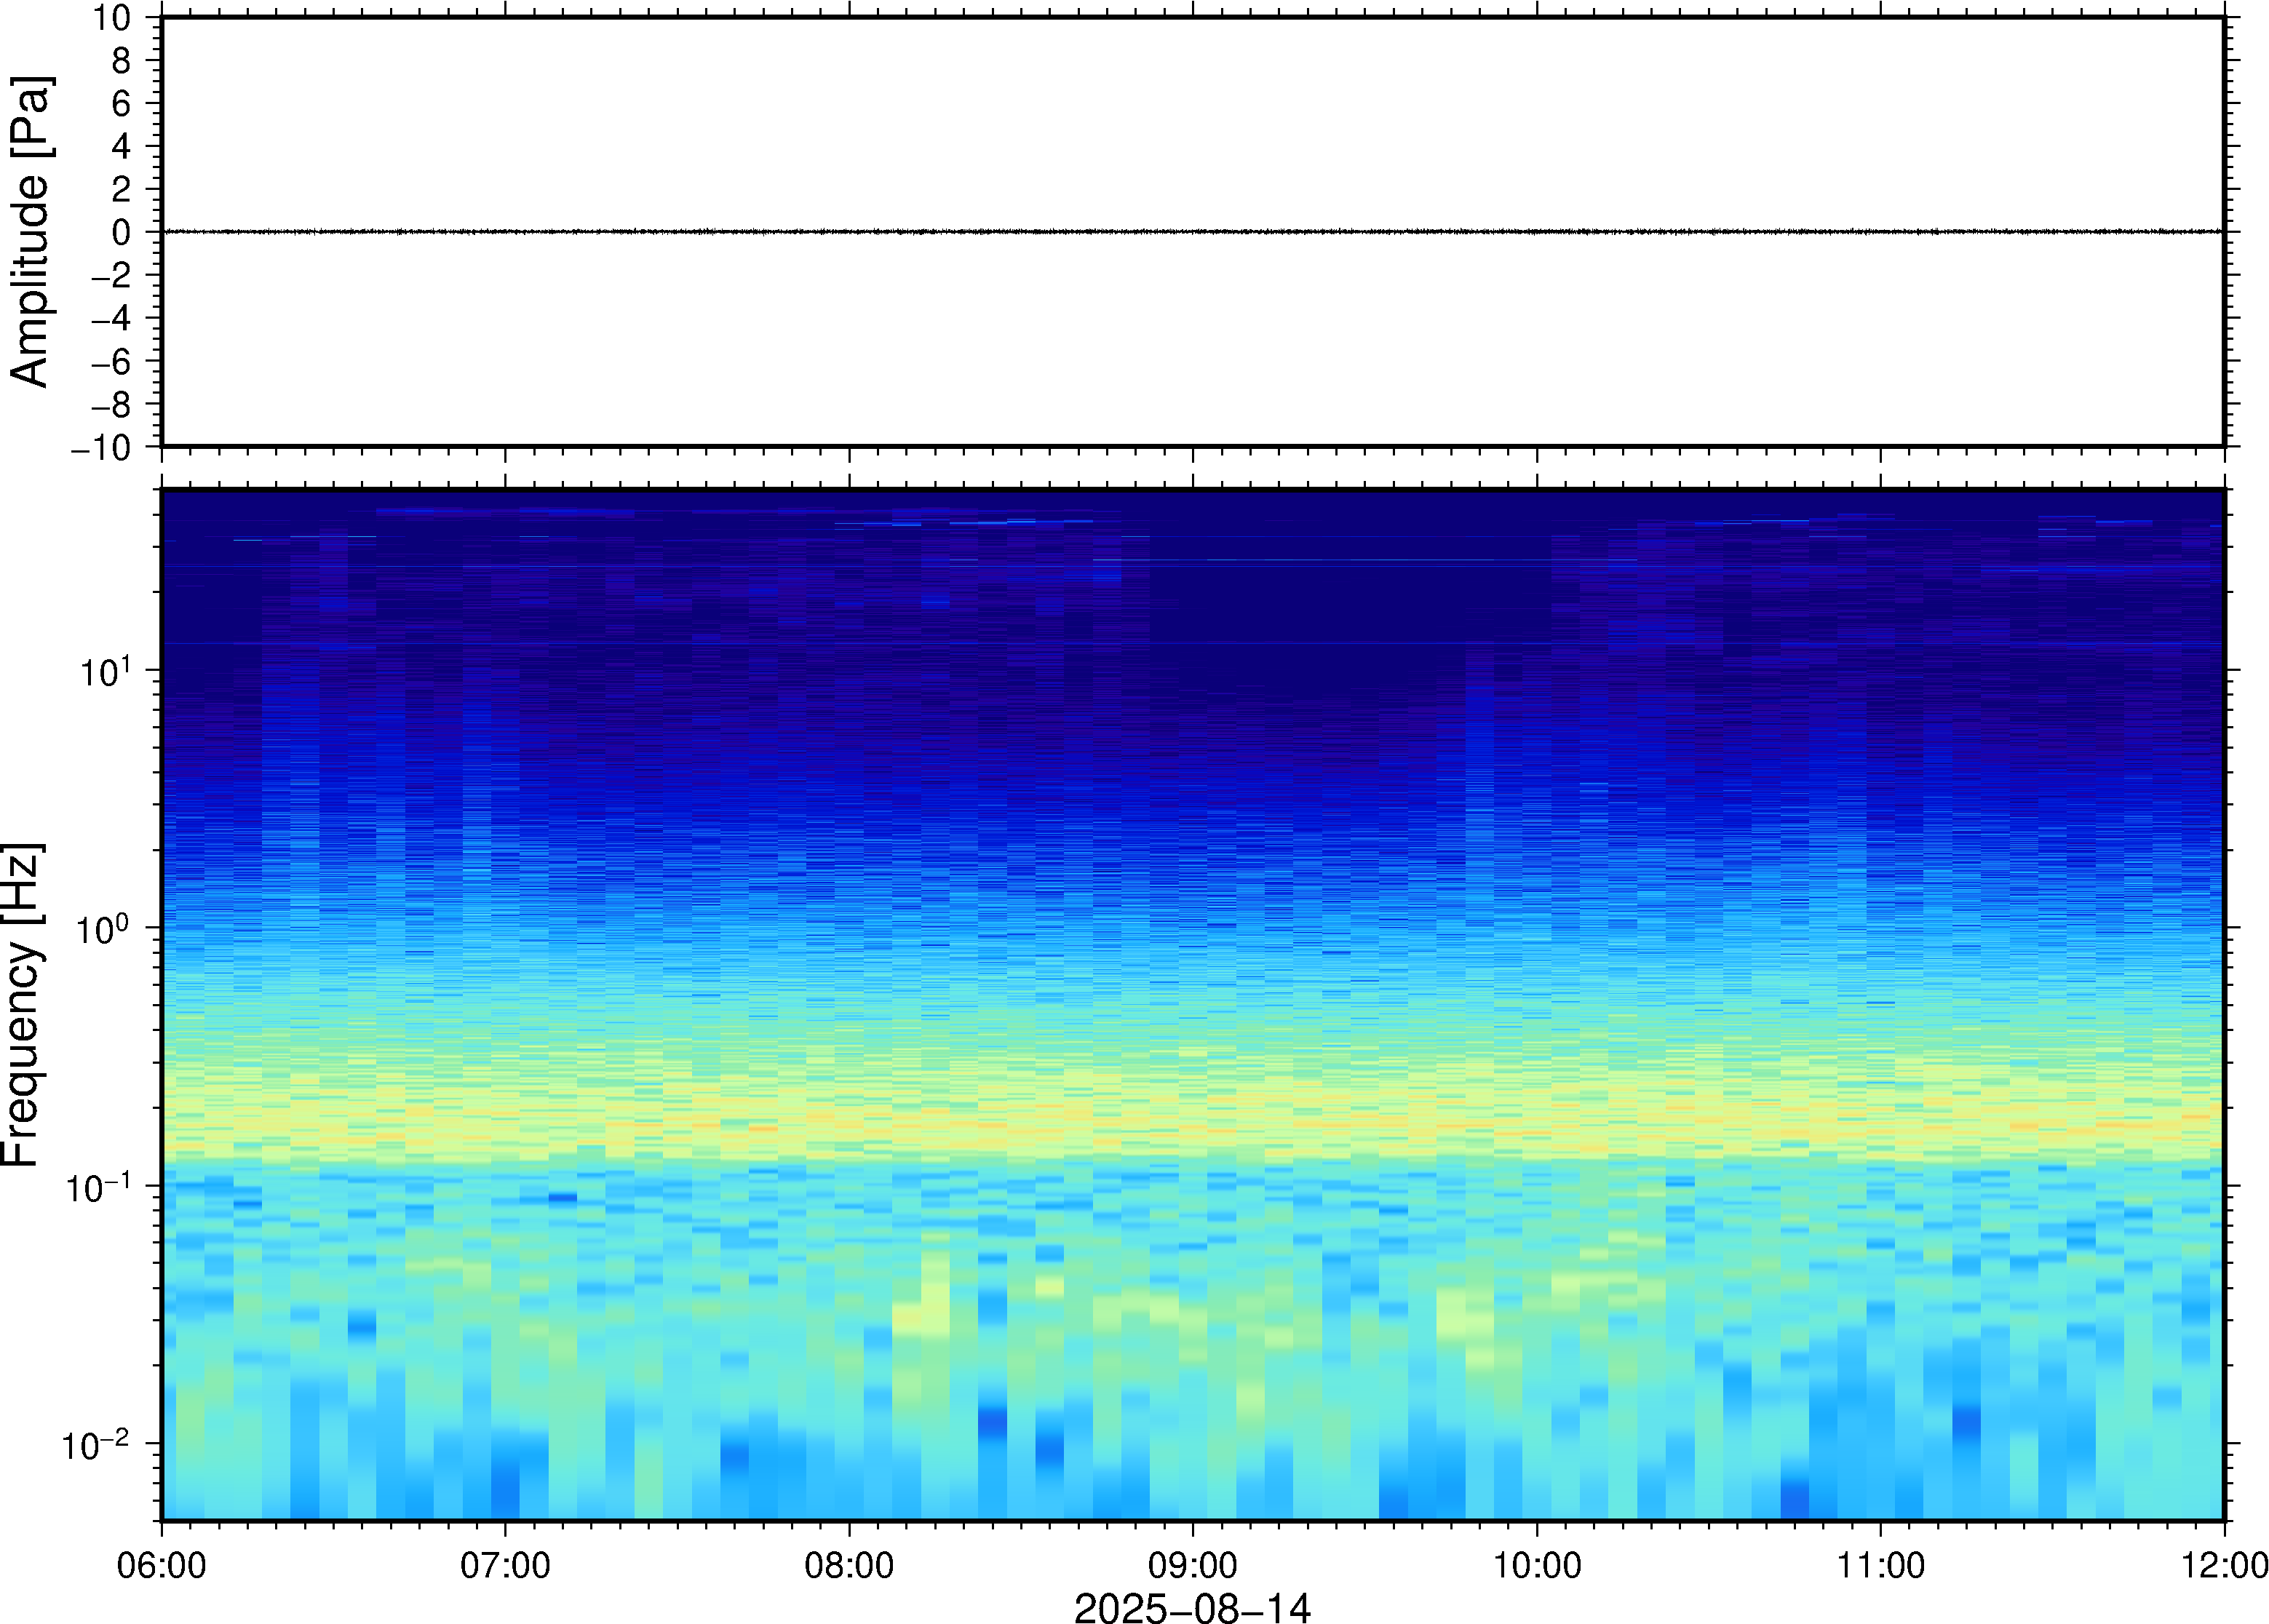Select the 12:00 time tick label
This screenshot has width=2269, height=1624.
[x=2224, y=1565]
